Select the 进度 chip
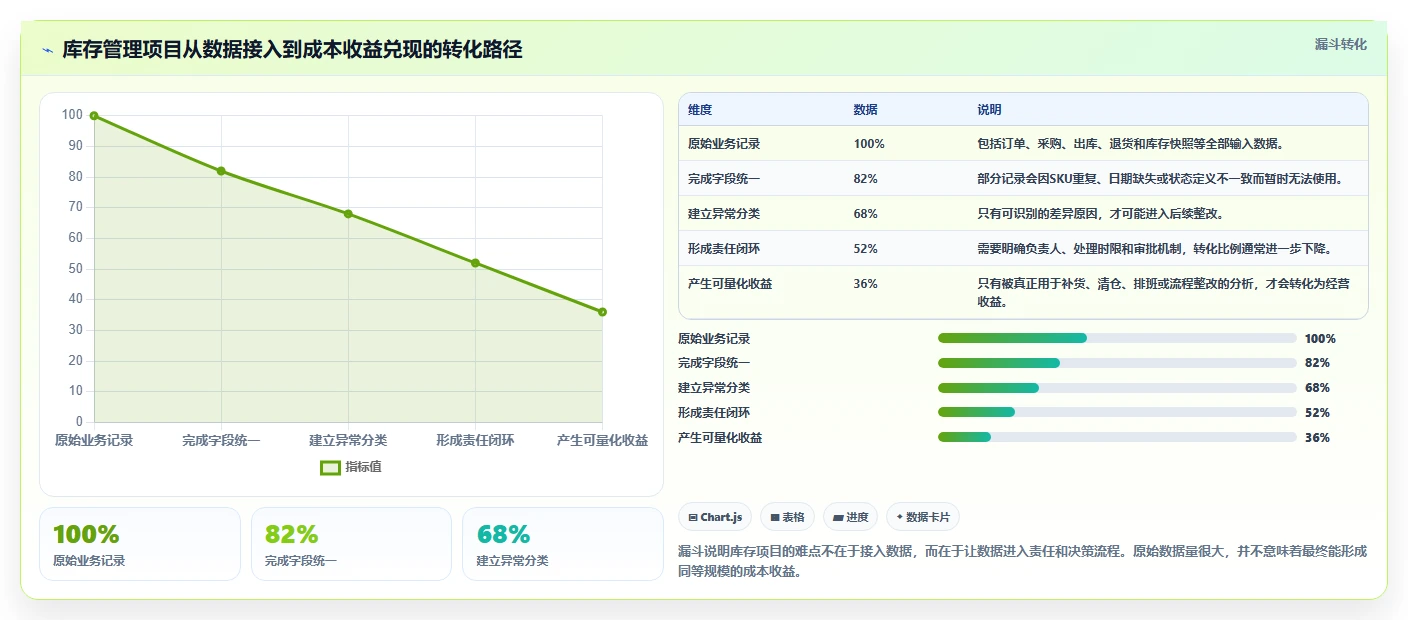Image resolution: width=1408 pixels, height=620 pixels. click(x=850, y=517)
